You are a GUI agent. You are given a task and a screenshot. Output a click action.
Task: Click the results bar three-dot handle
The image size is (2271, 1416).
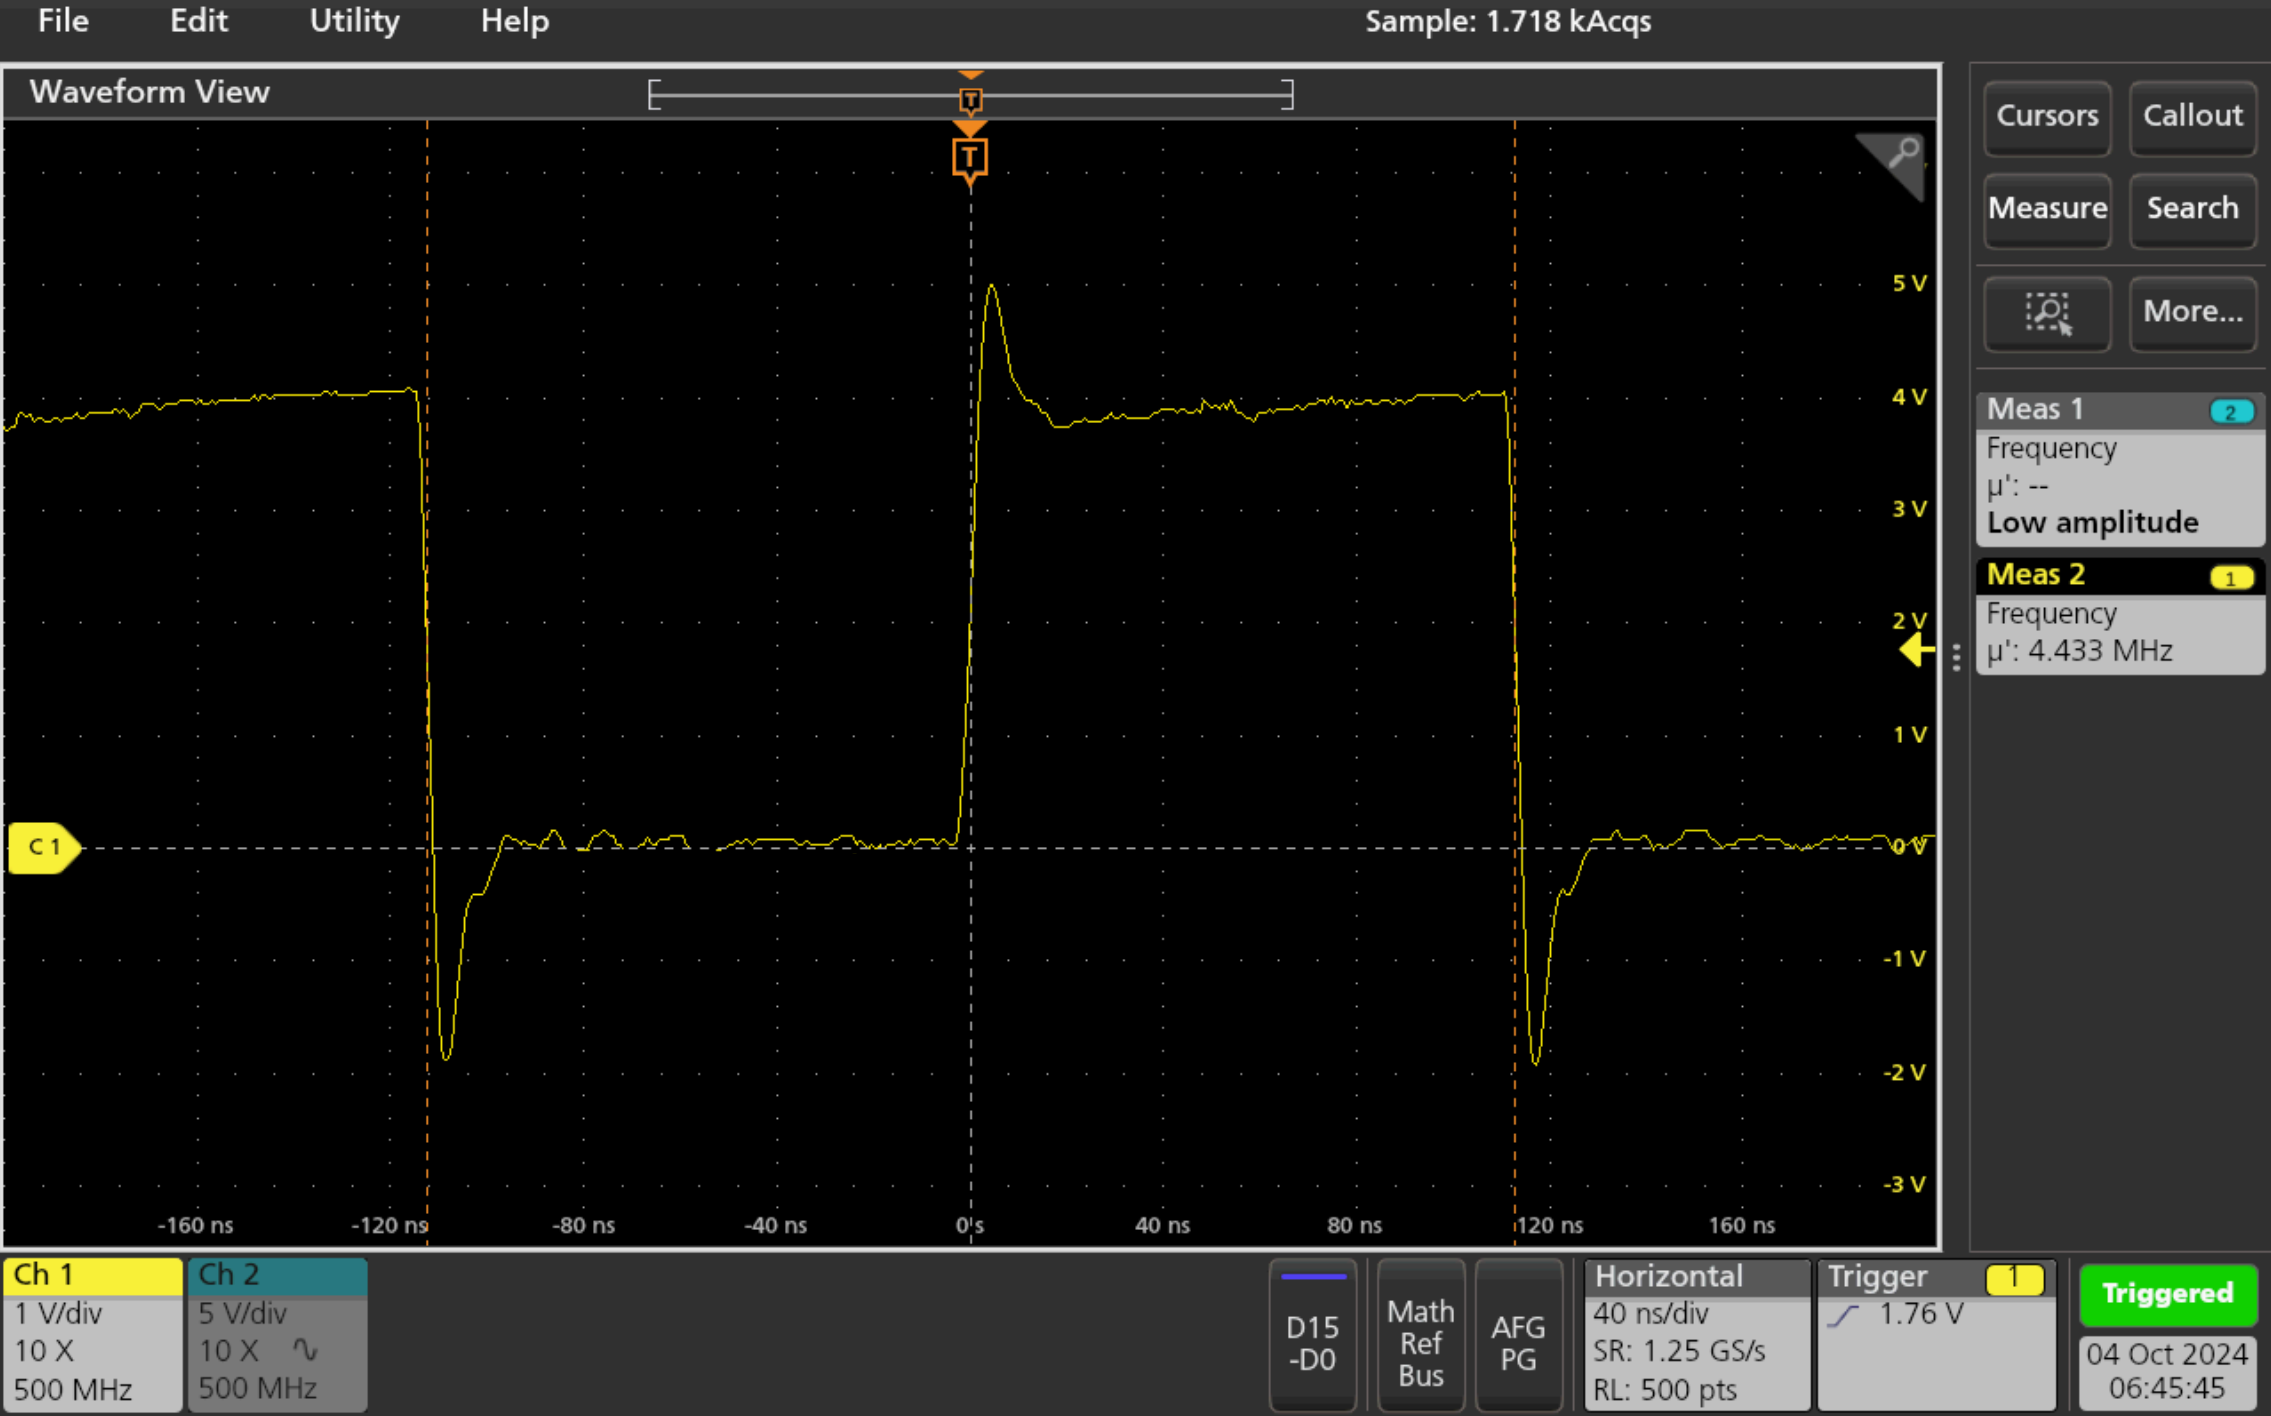pos(1956,657)
